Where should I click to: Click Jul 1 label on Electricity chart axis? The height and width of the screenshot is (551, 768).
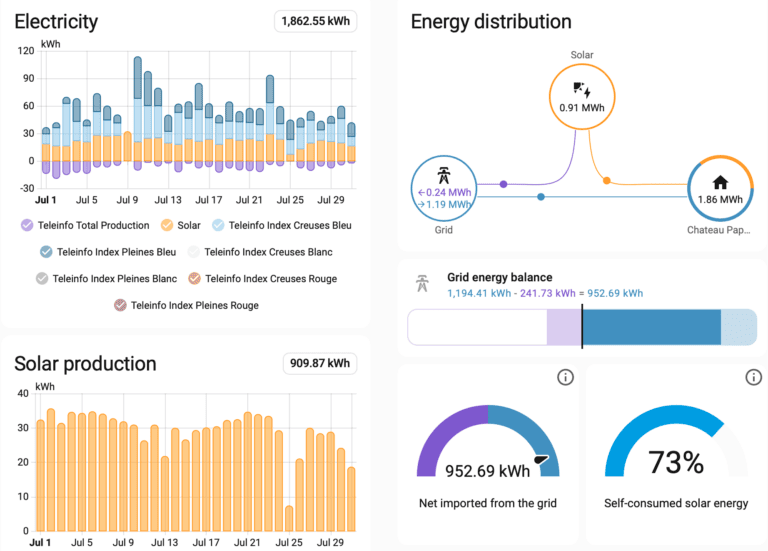pyautogui.click(x=46, y=200)
